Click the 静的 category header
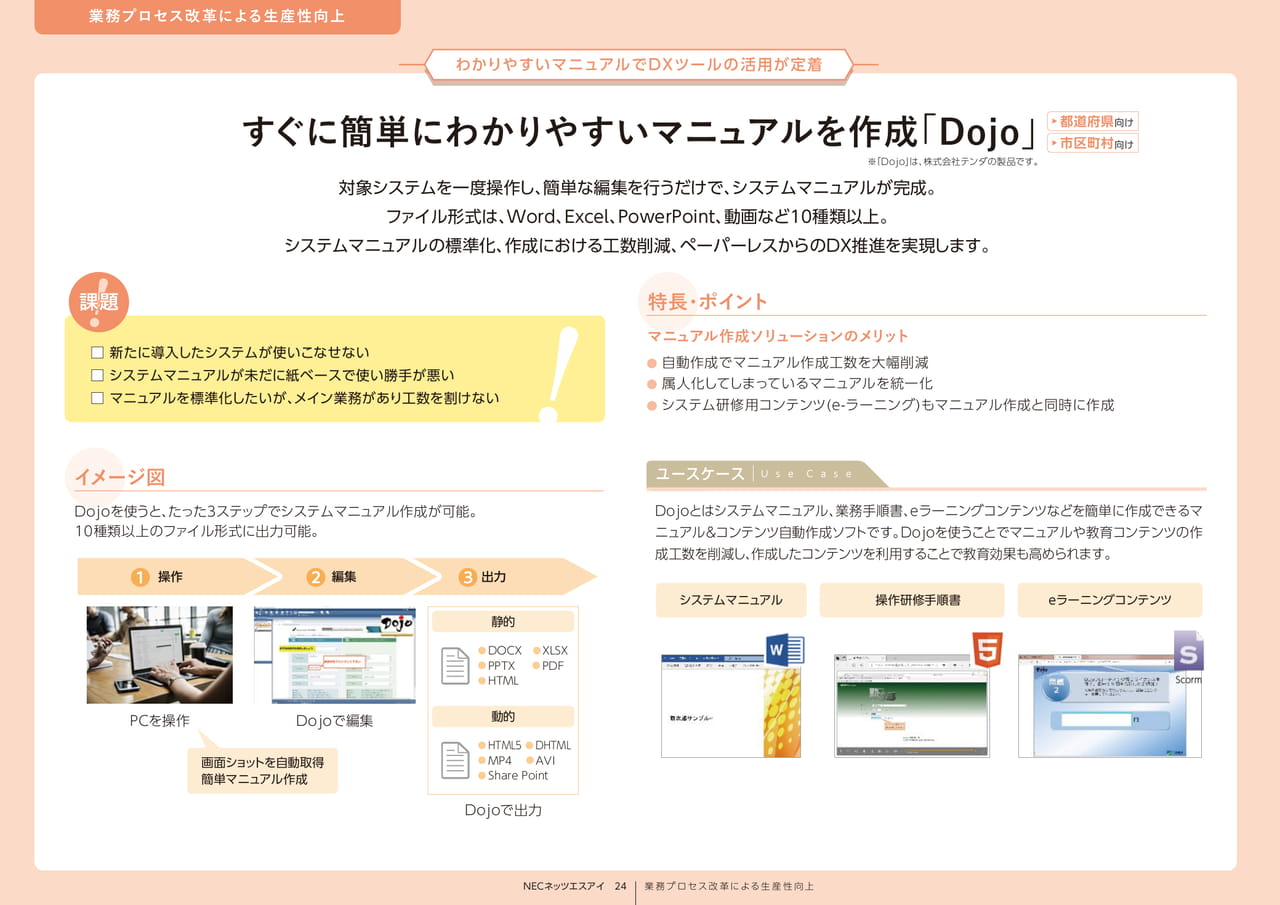The width and height of the screenshot is (1280, 905). click(x=503, y=622)
